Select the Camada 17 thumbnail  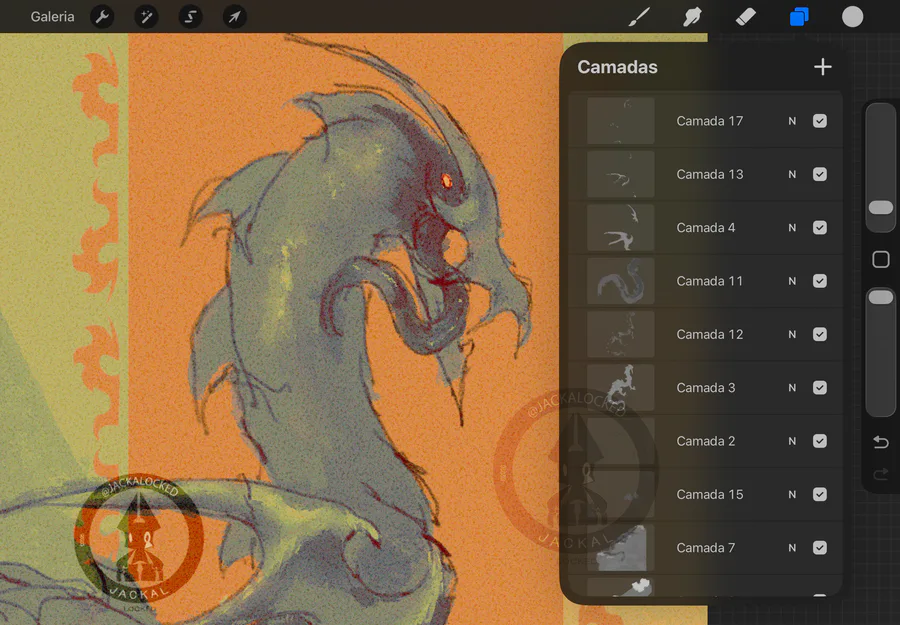[x=620, y=121]
